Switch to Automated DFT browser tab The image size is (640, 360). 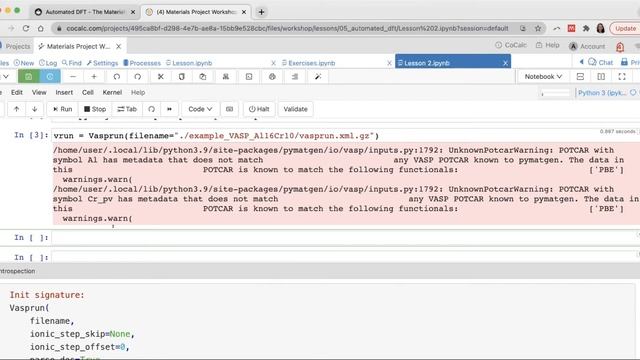coord(84,12)
